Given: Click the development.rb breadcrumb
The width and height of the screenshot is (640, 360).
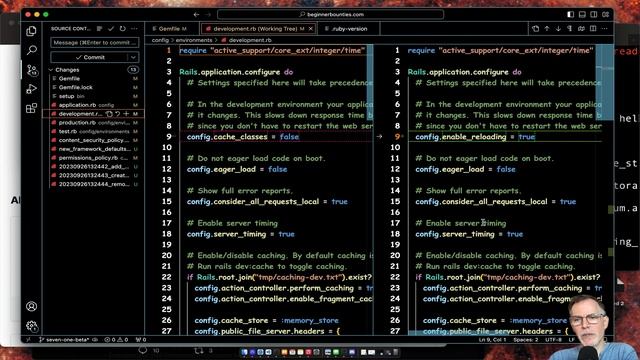Looking at the screenshot, I should click(250, 40).
